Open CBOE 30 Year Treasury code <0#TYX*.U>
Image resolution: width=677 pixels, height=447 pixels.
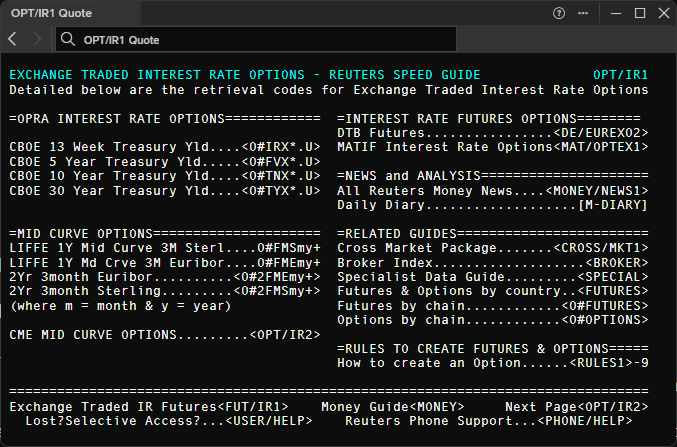click(281, 191)
